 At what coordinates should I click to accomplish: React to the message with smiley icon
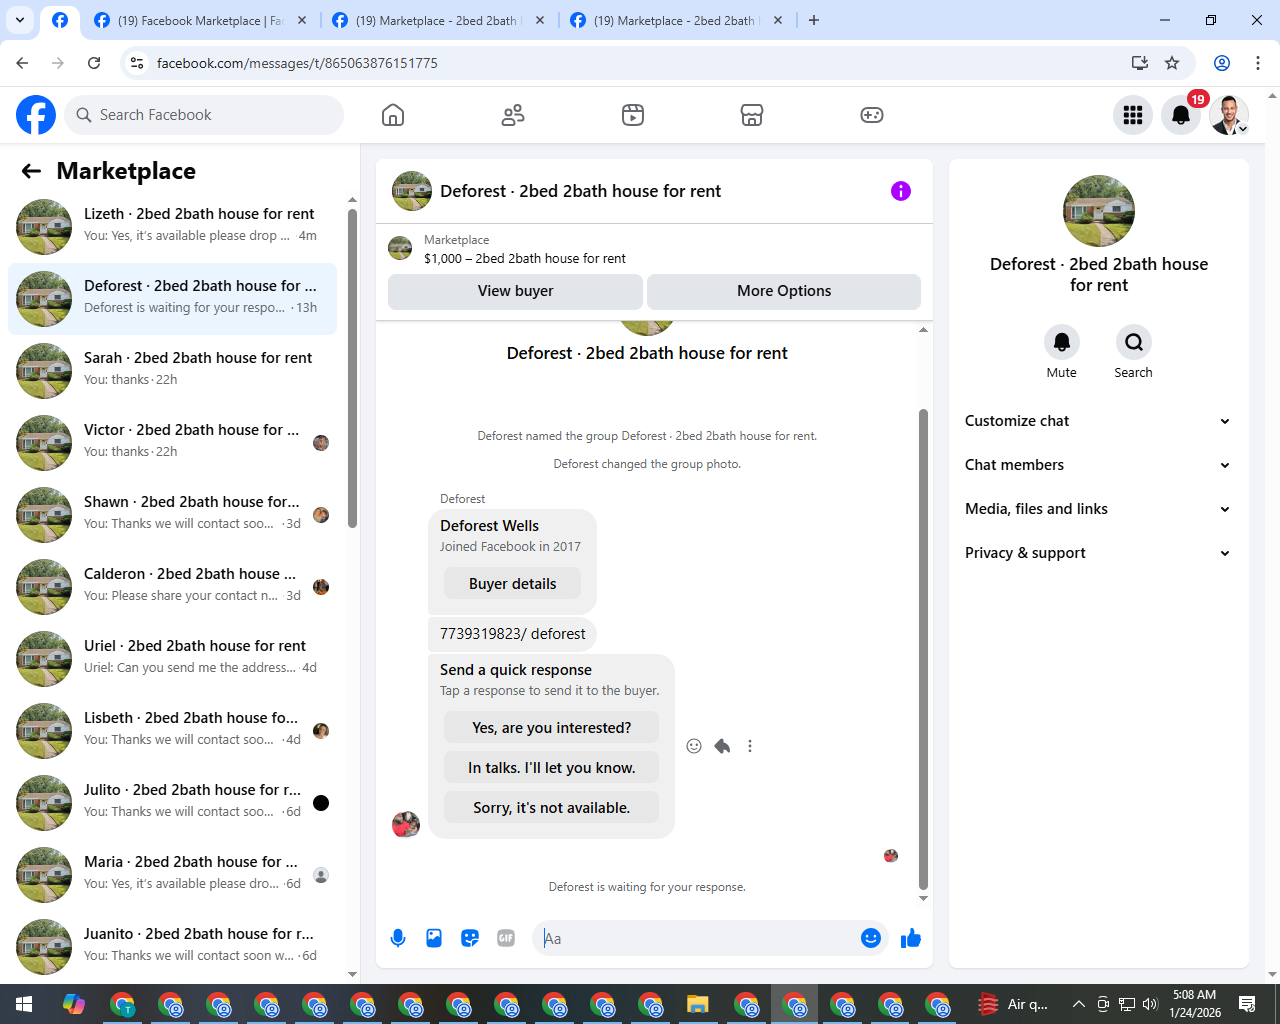694,746
